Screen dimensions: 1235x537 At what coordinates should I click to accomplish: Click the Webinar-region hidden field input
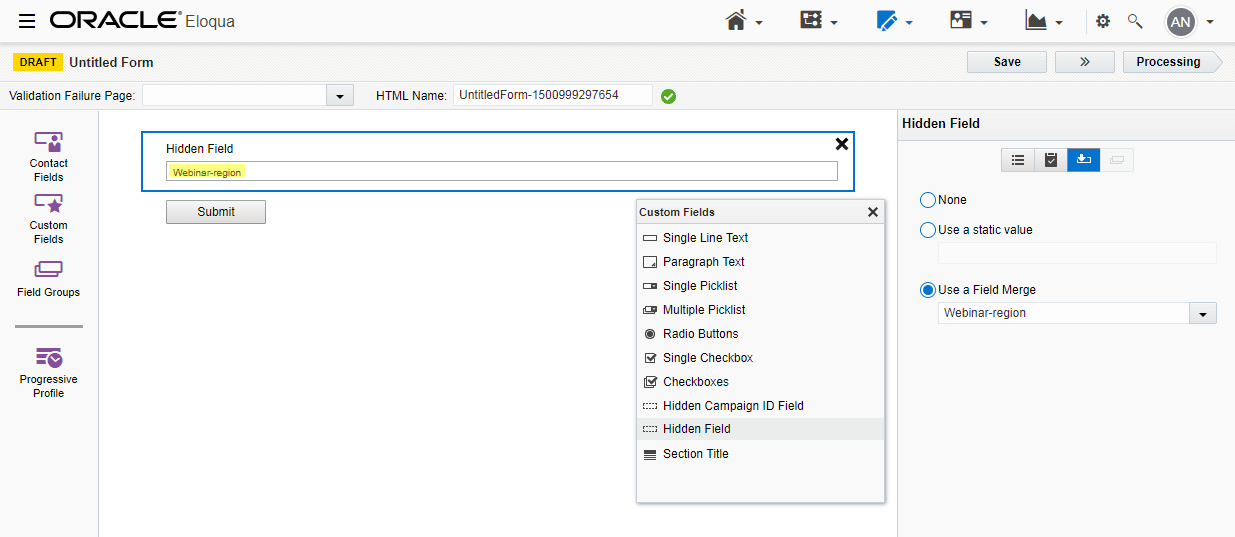coord(502,172)
